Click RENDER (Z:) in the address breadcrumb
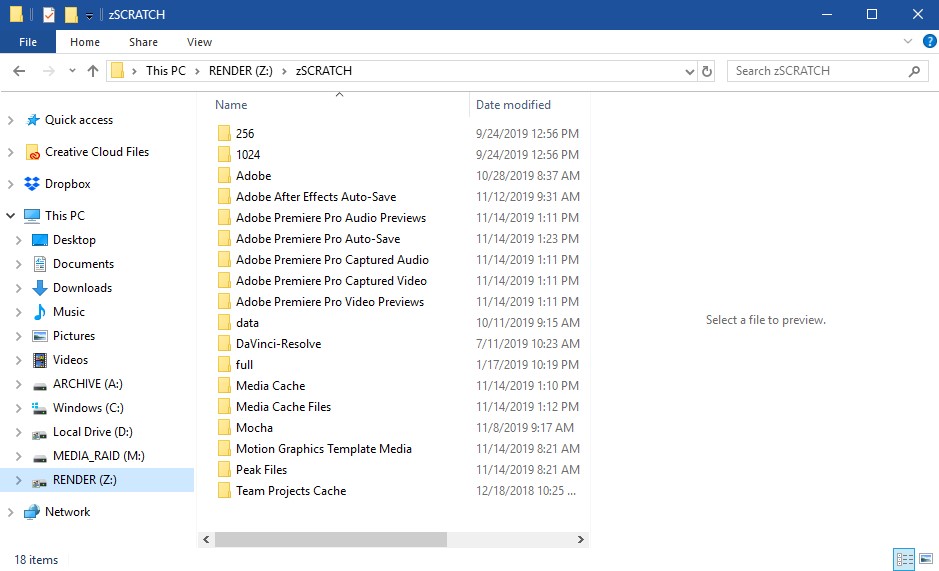The width and height of the screenshot is (939, 571). tap(241, 71)
